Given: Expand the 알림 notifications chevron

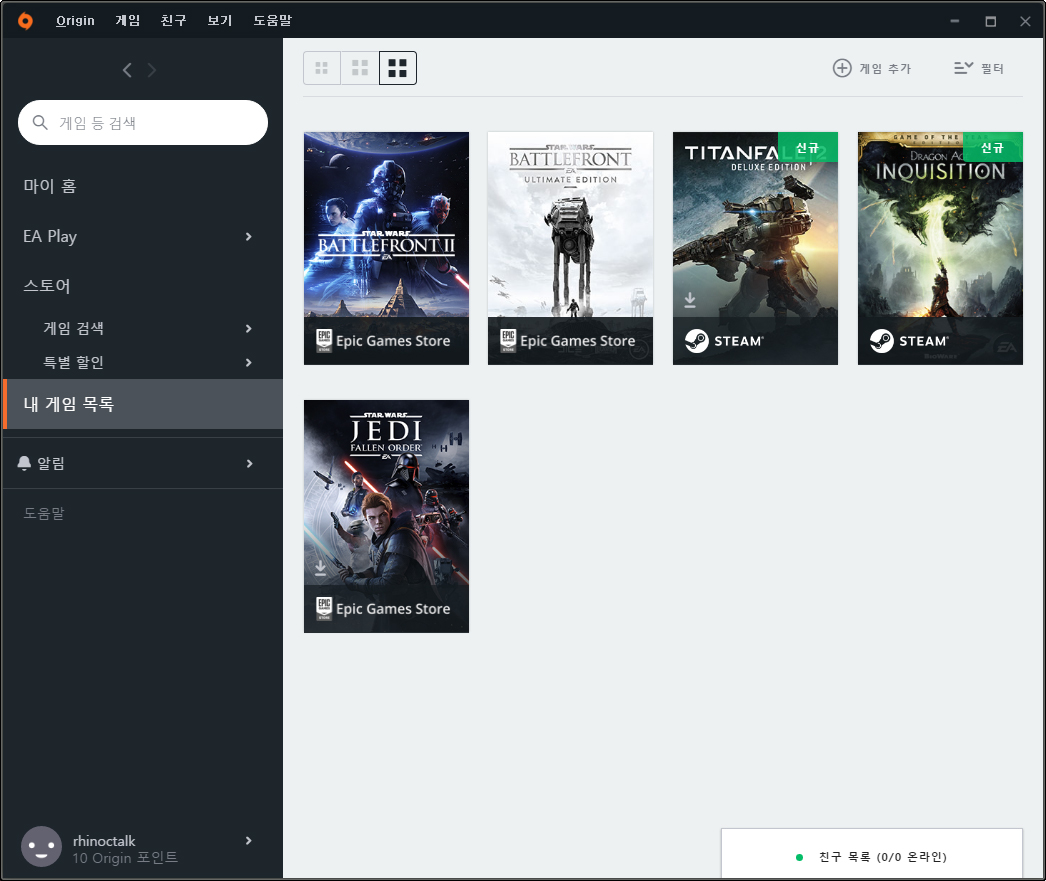Looking at the screenshot, I should 249,464.
